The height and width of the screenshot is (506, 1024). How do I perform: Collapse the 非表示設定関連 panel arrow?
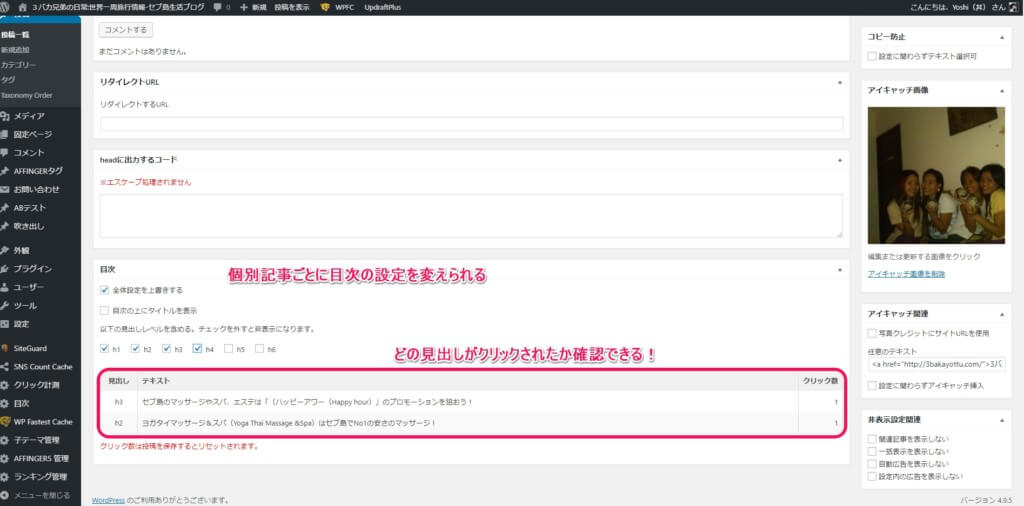pyautogui.click(x=1002, y=420)
